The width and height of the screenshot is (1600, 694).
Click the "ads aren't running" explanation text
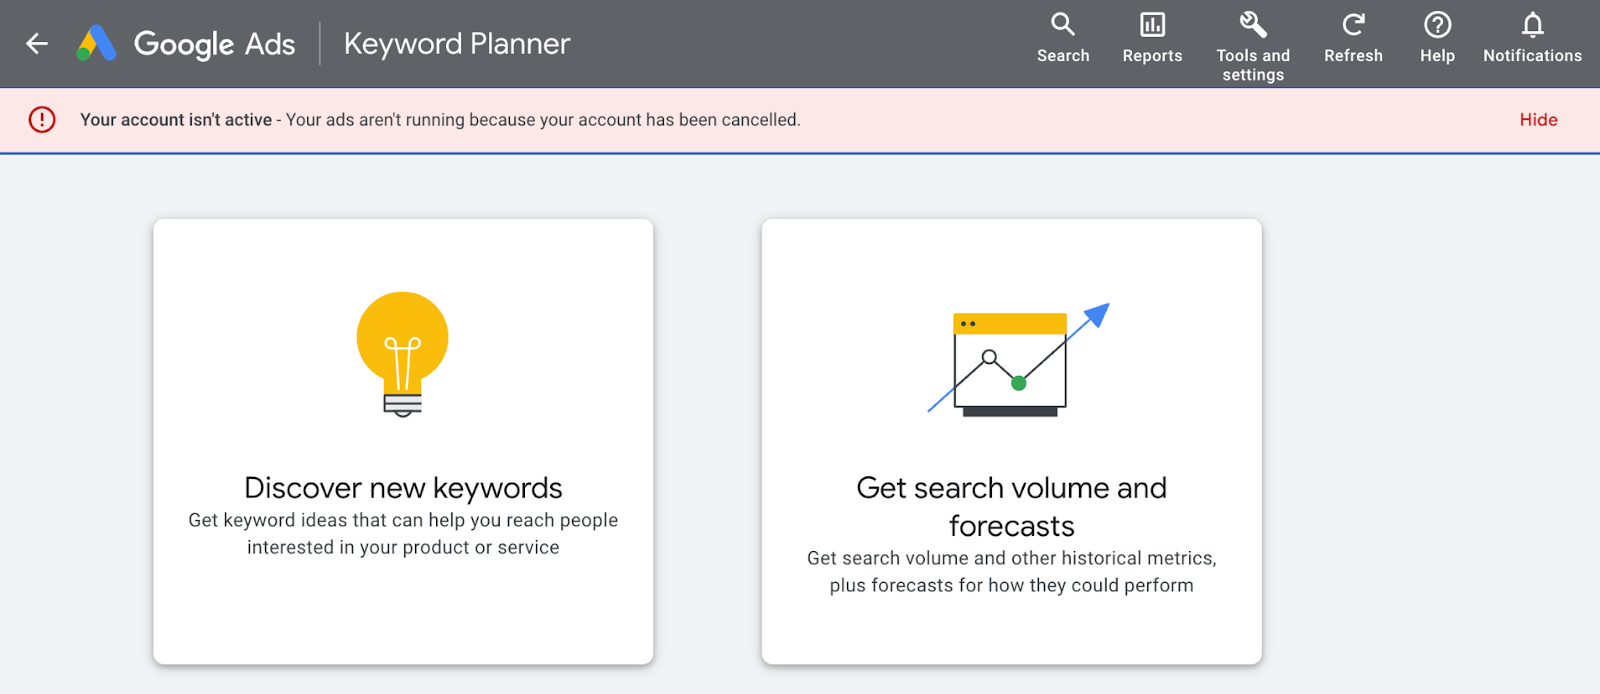pyautogui.click(x=543, y=120)
